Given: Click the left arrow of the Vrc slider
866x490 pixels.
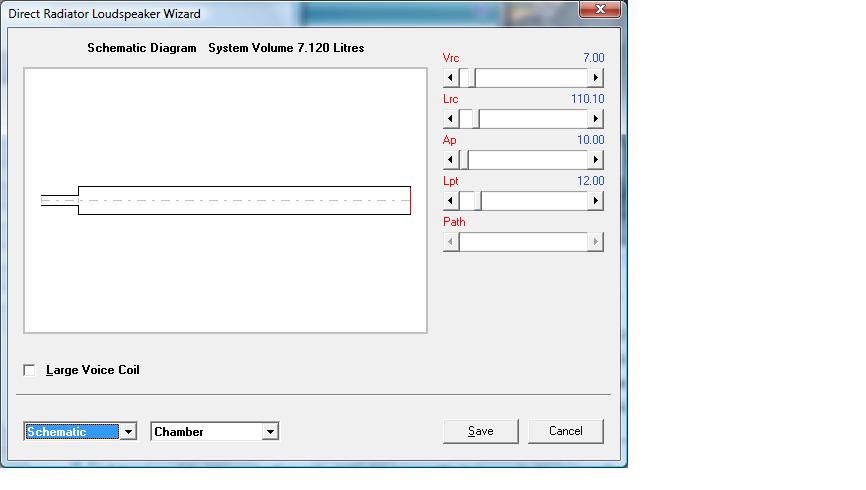Looking at the screenshot, I should coord(451,78).
